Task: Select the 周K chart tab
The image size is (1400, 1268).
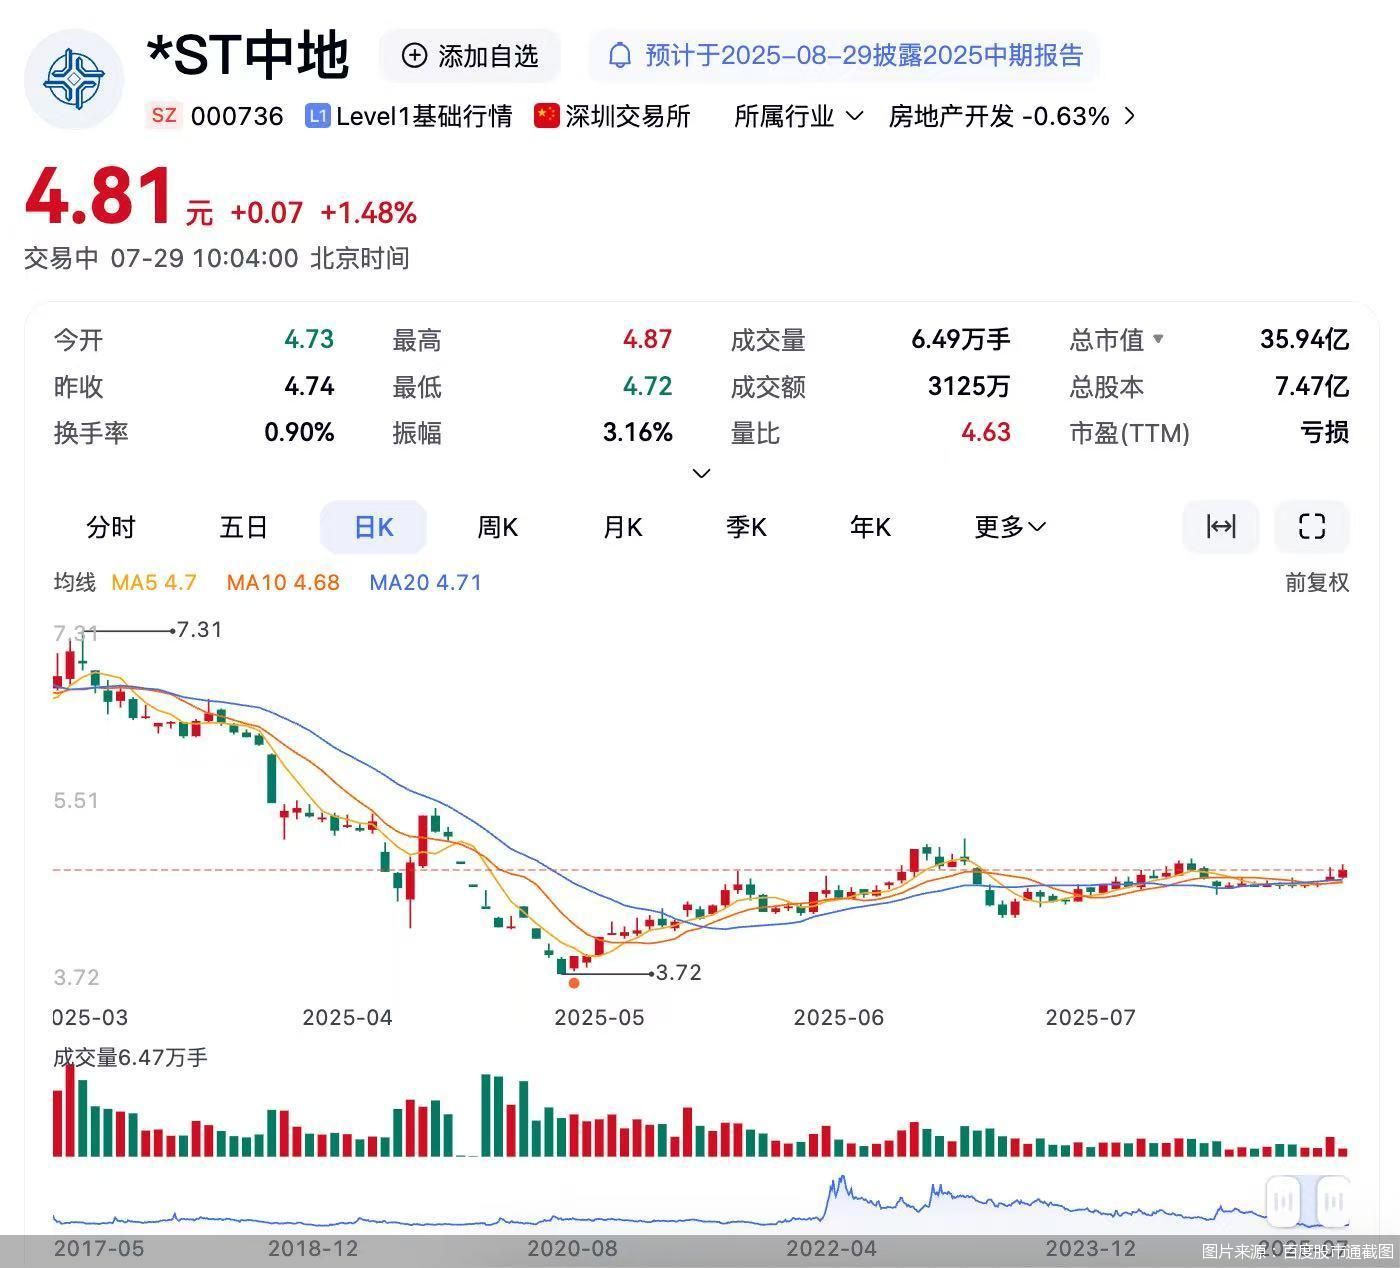Action: (x=497, y=526)
